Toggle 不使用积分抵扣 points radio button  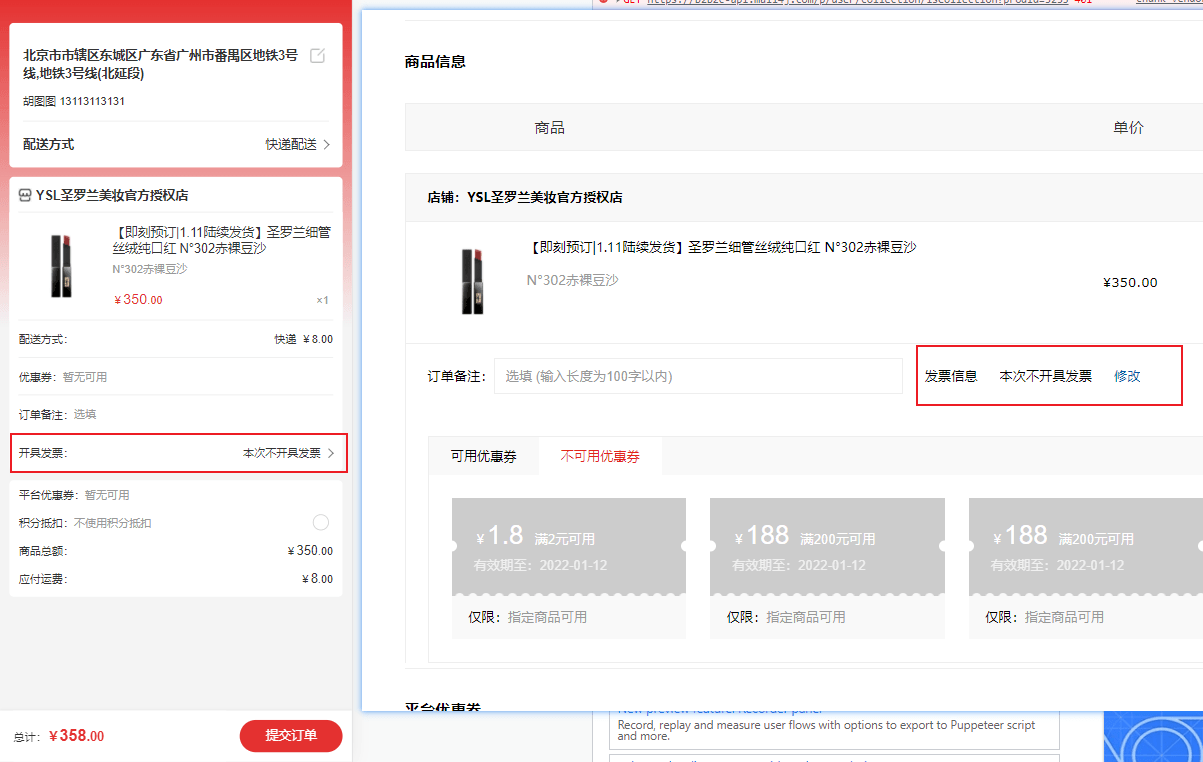pyautogui.click(x=321, y=523)
